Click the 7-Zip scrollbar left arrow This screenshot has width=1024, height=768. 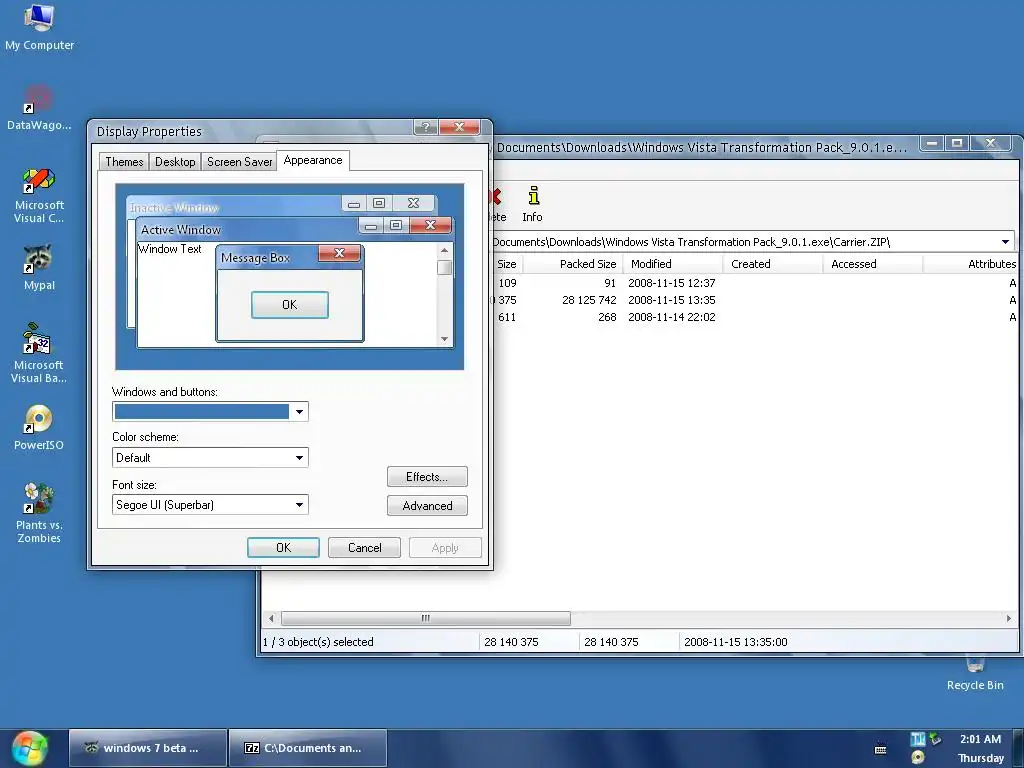tap(271, 618)
